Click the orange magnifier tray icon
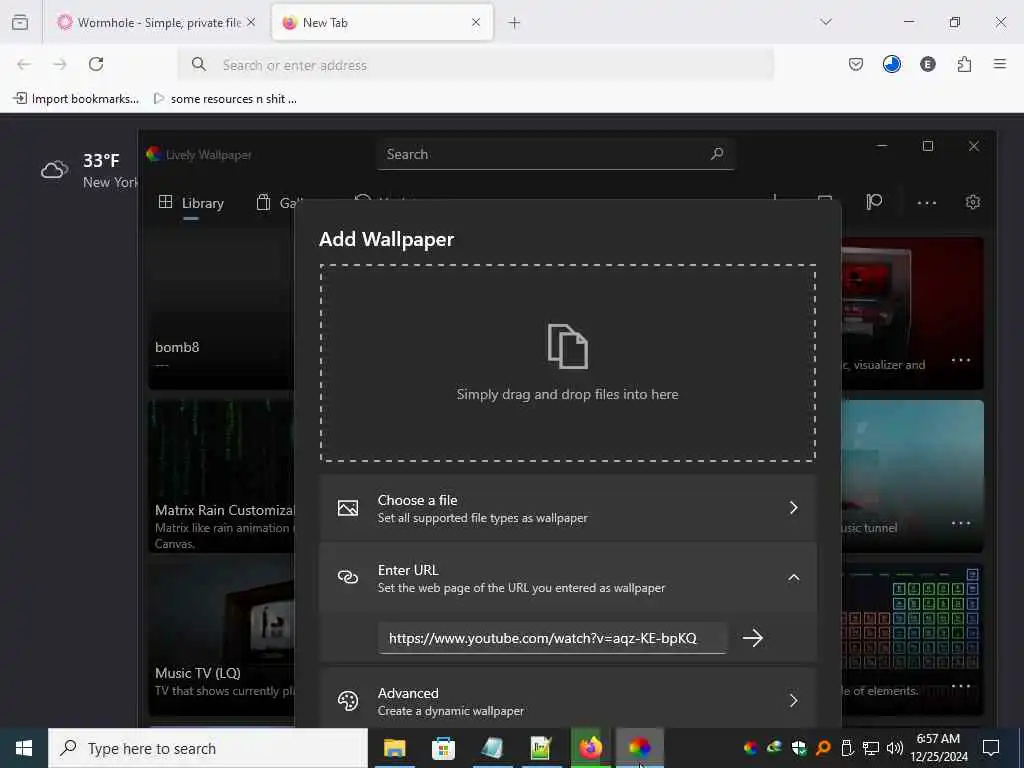Image resolution: width=1024 pixels, height=768 pixels. [x=823, y=747]
